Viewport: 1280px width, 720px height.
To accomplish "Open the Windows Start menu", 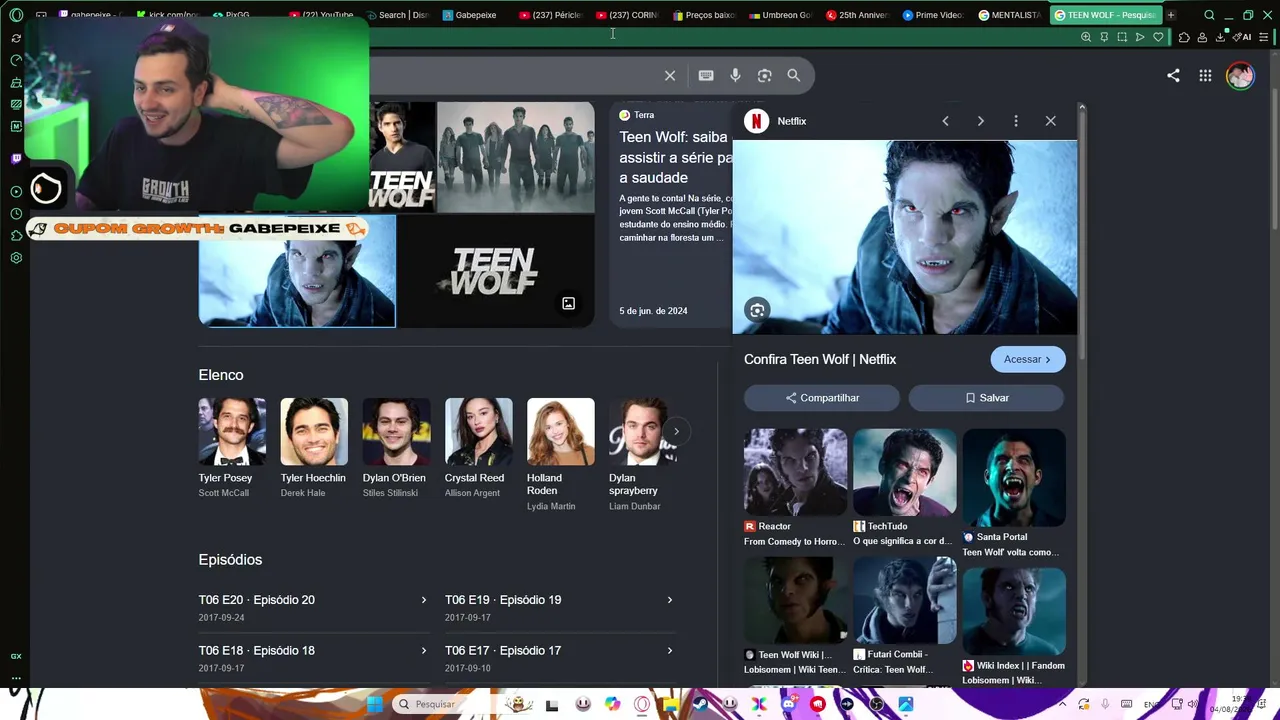I will tap(374, 704).
